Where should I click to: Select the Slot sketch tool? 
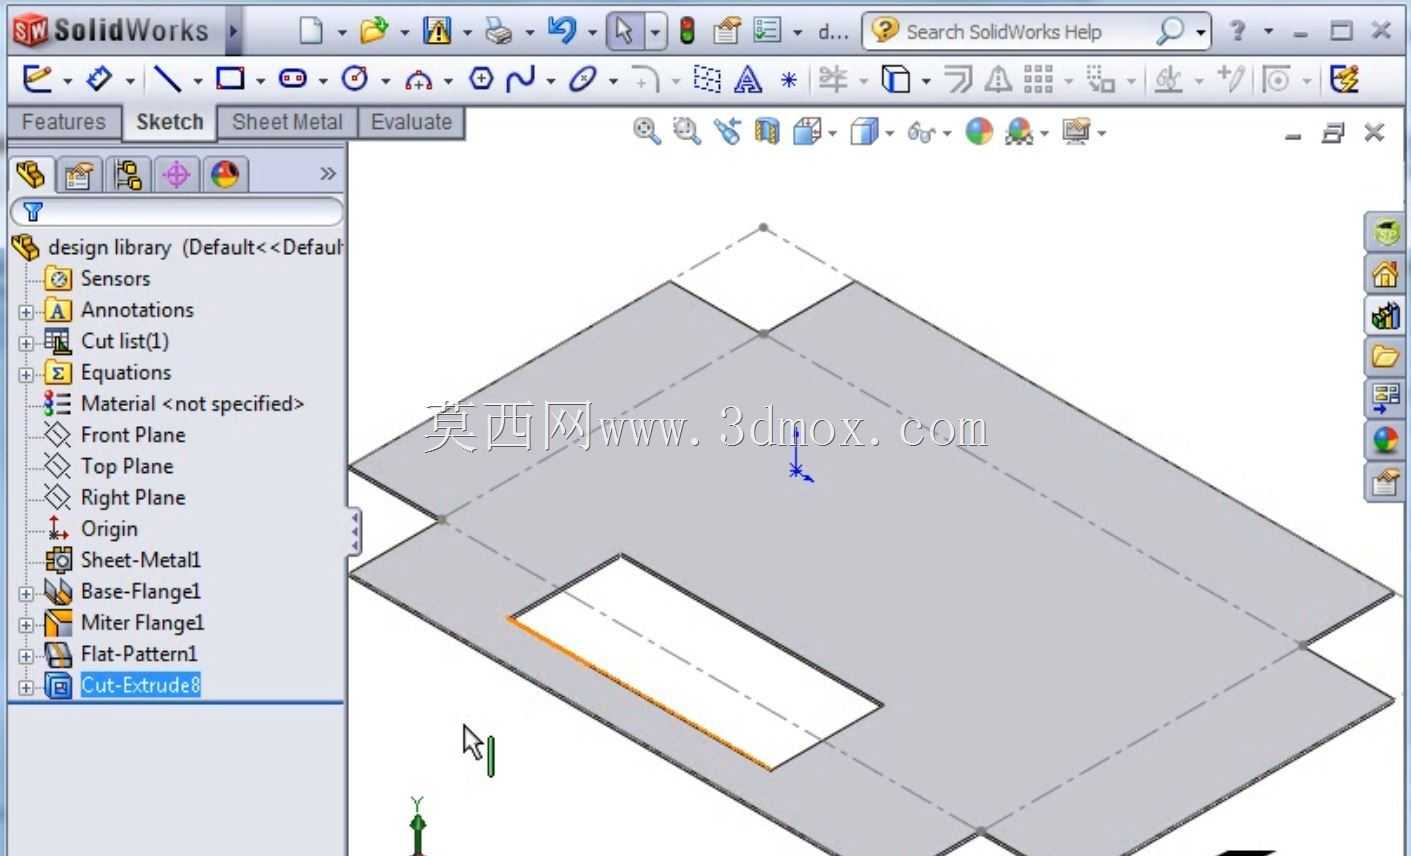pyautogui.click(x=293, y=78)
